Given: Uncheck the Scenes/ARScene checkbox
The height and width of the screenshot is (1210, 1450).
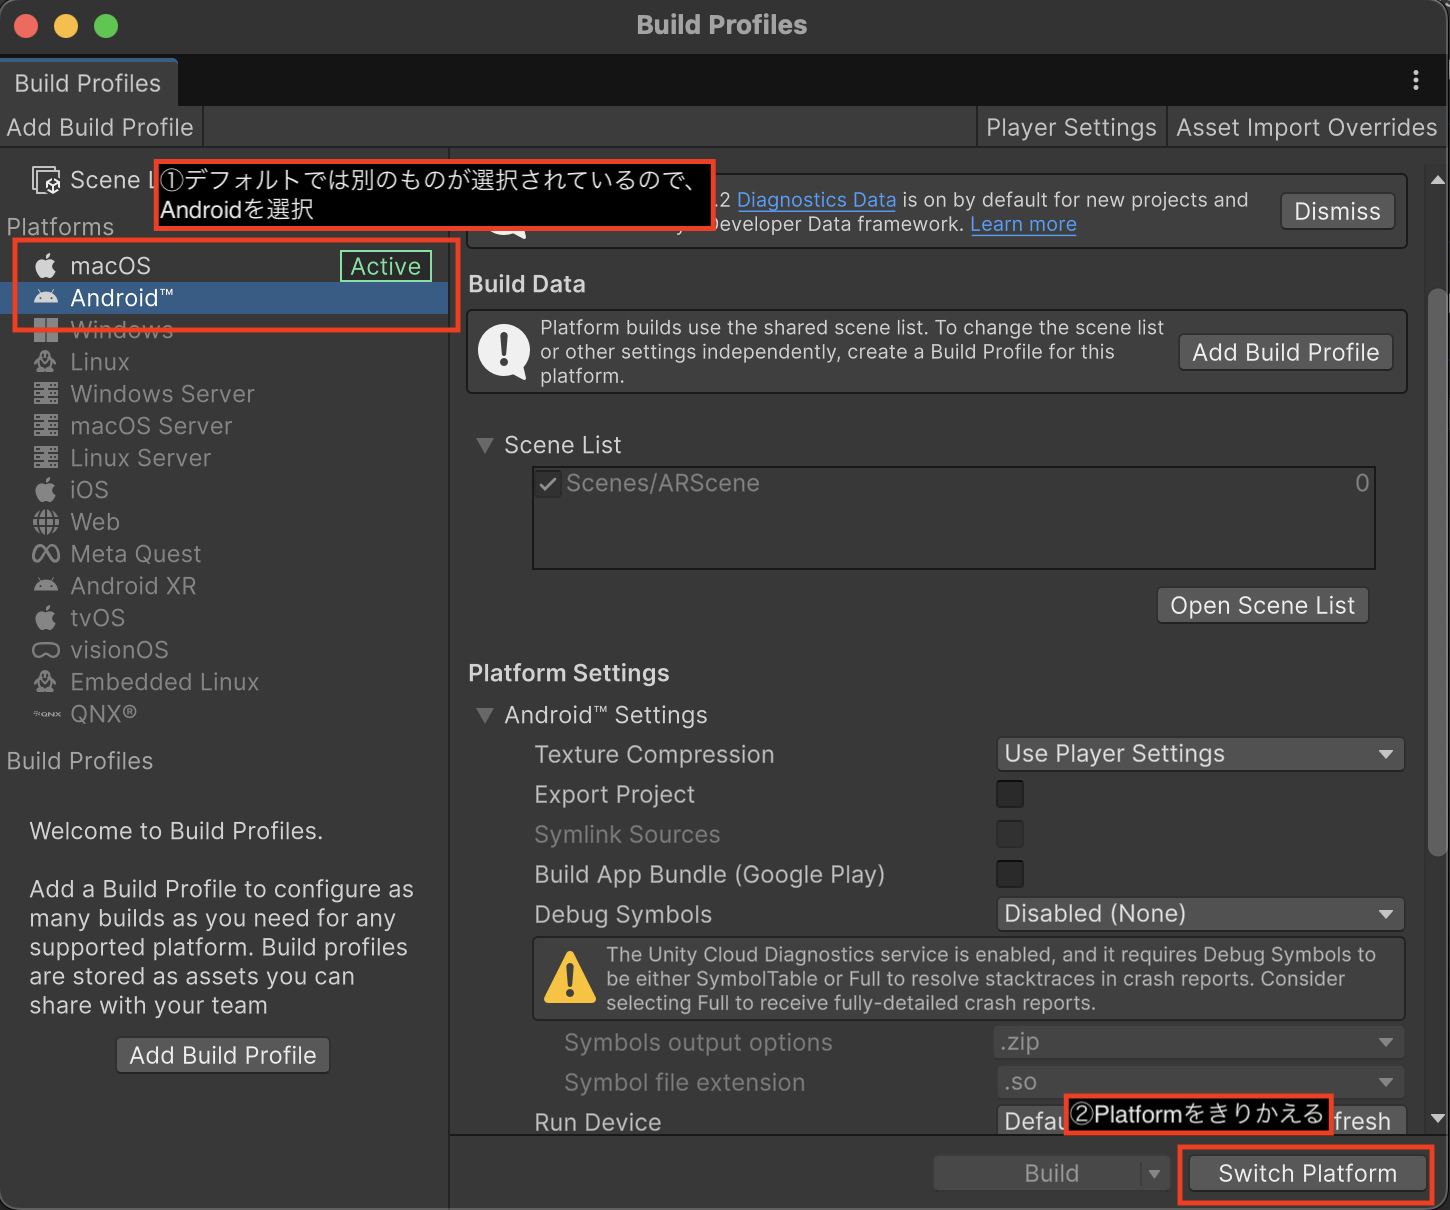Looking at the screenshot, I should tap(548, 484).
